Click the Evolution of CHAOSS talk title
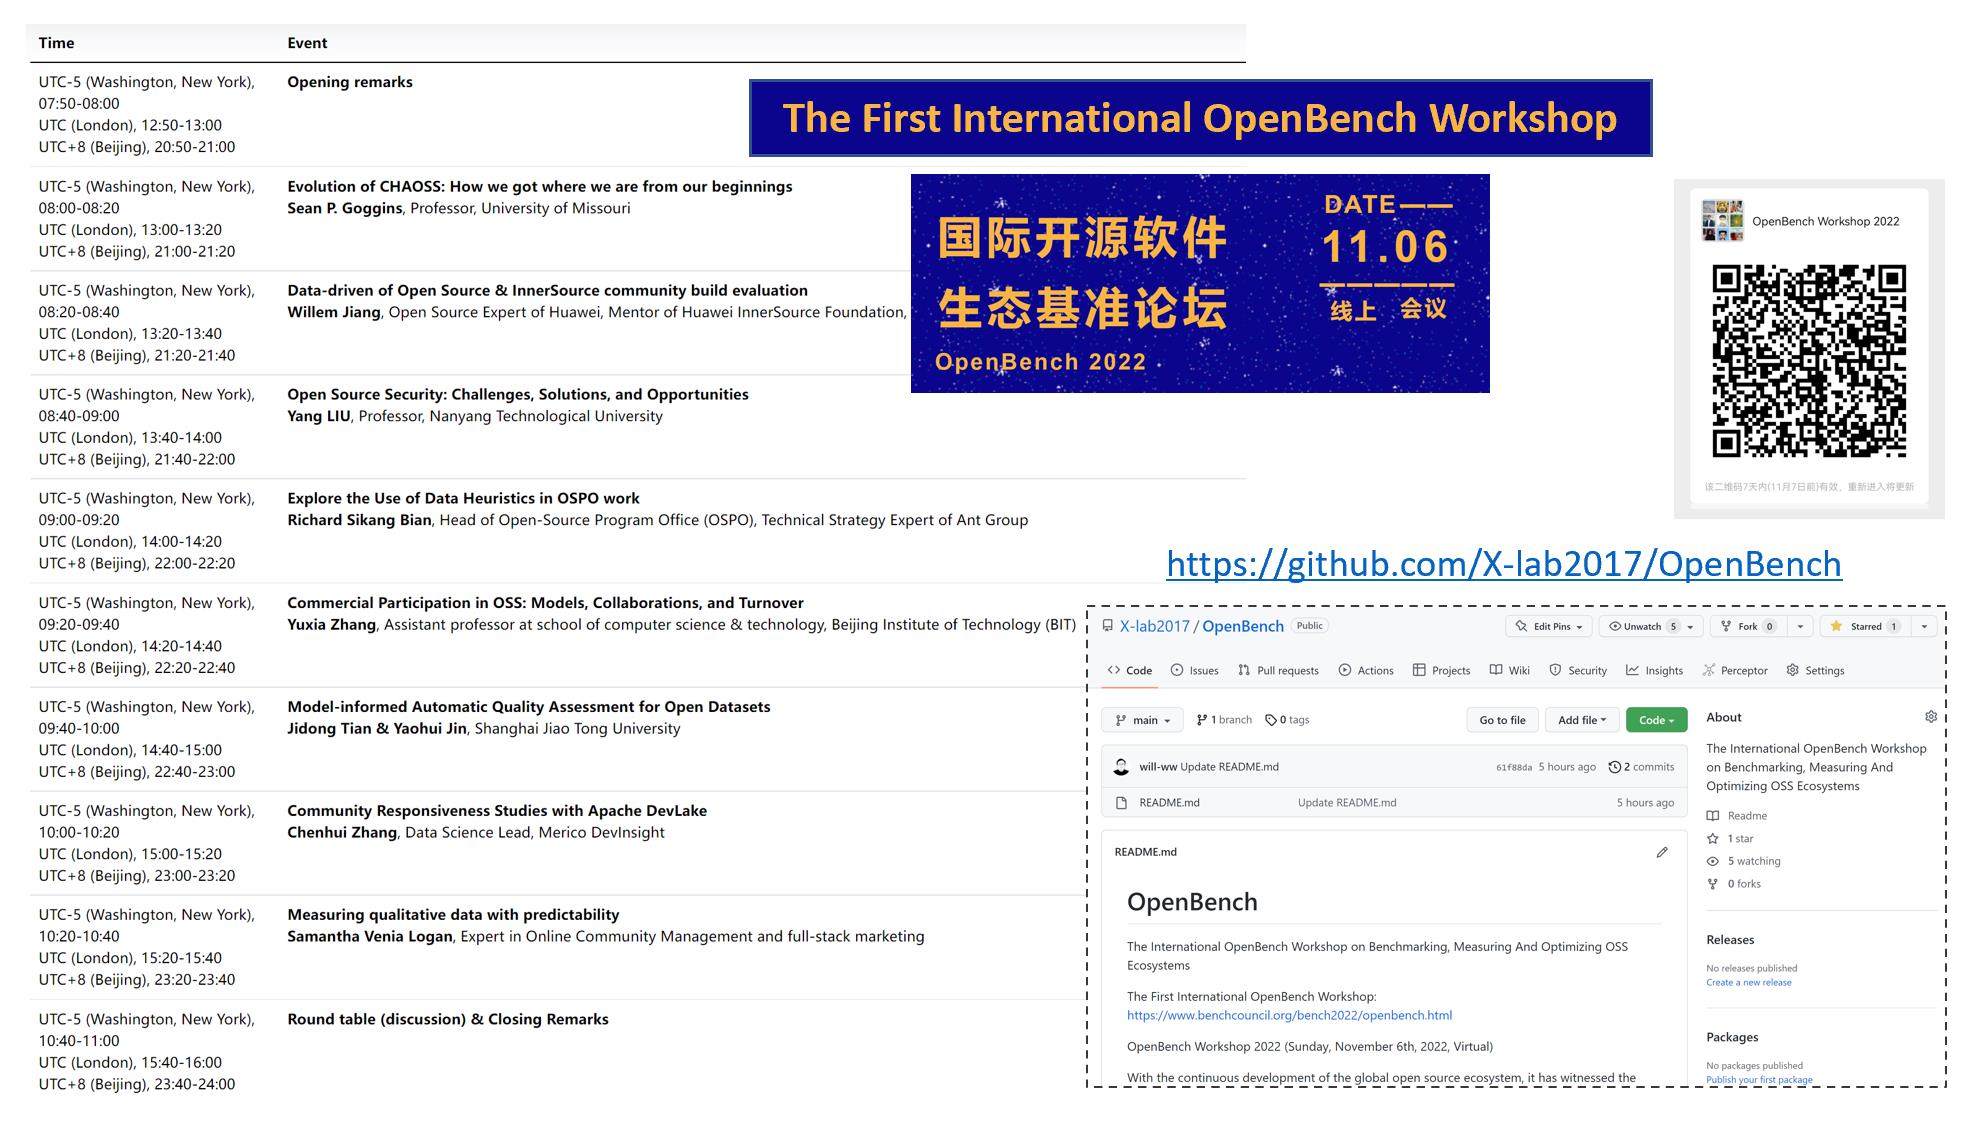The image size is (1981, 1125). pos(540,187)
